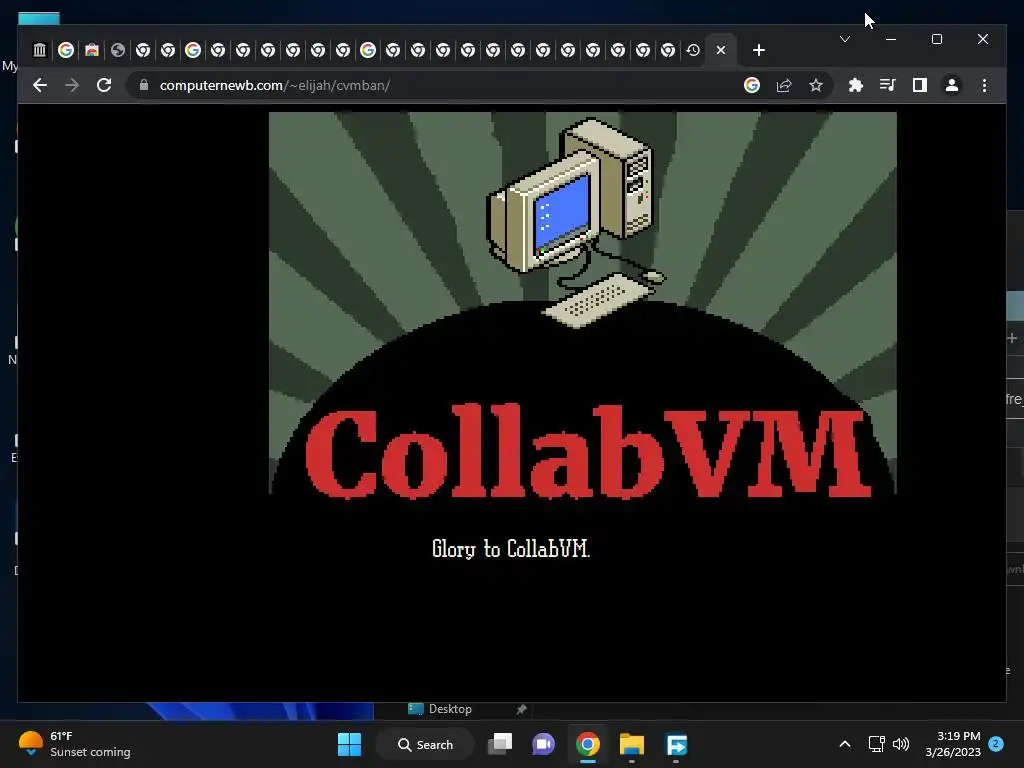
Task: Click the Chrome taskbar icon
Action: [588, 744]
